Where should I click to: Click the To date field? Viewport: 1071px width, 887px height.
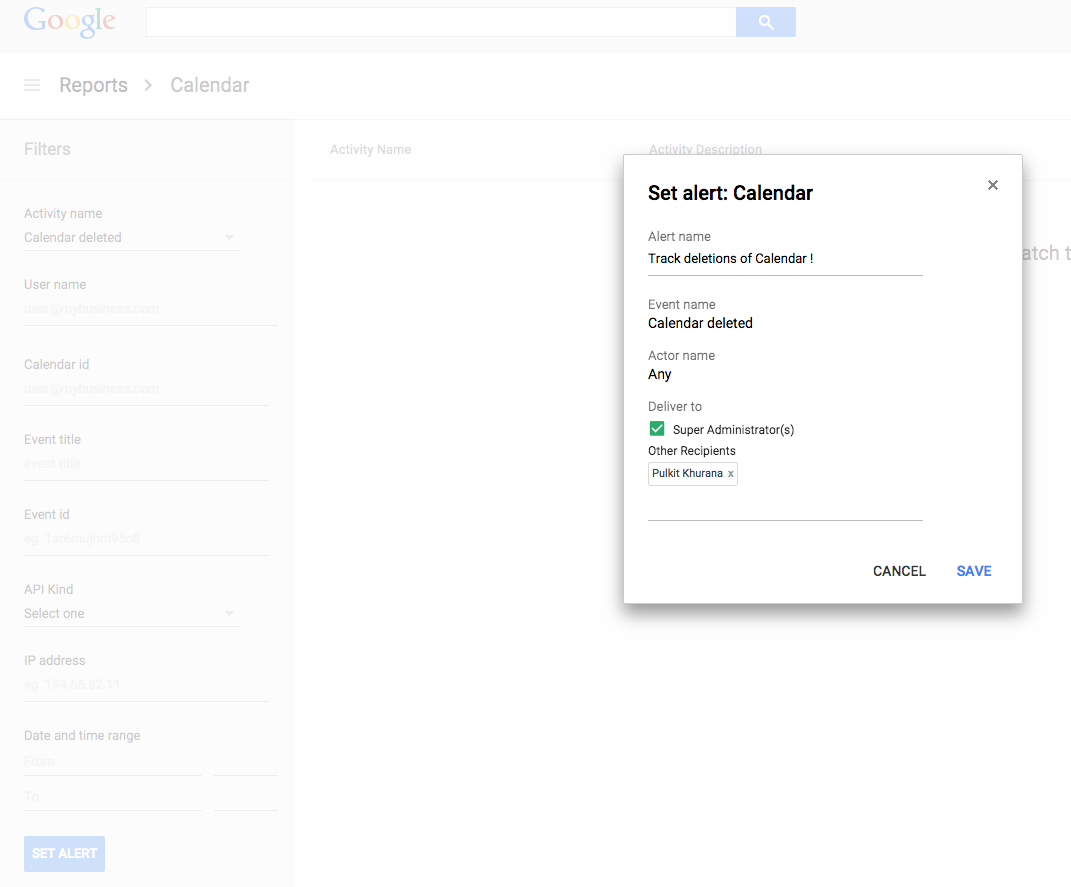coord(113,798)
